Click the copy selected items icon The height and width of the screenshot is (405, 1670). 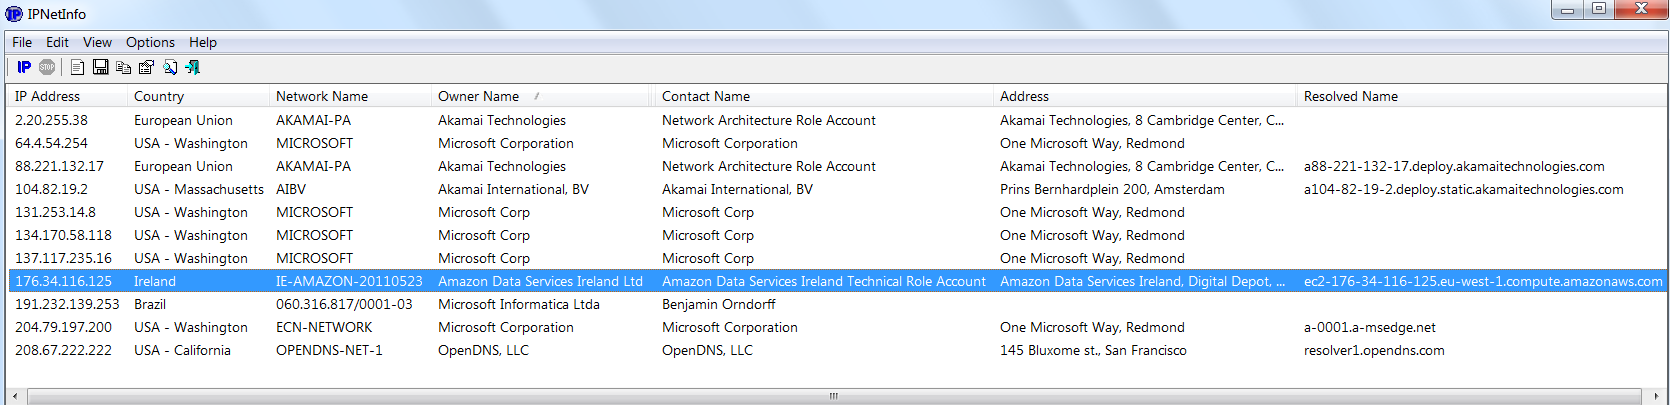coord(123,67)
